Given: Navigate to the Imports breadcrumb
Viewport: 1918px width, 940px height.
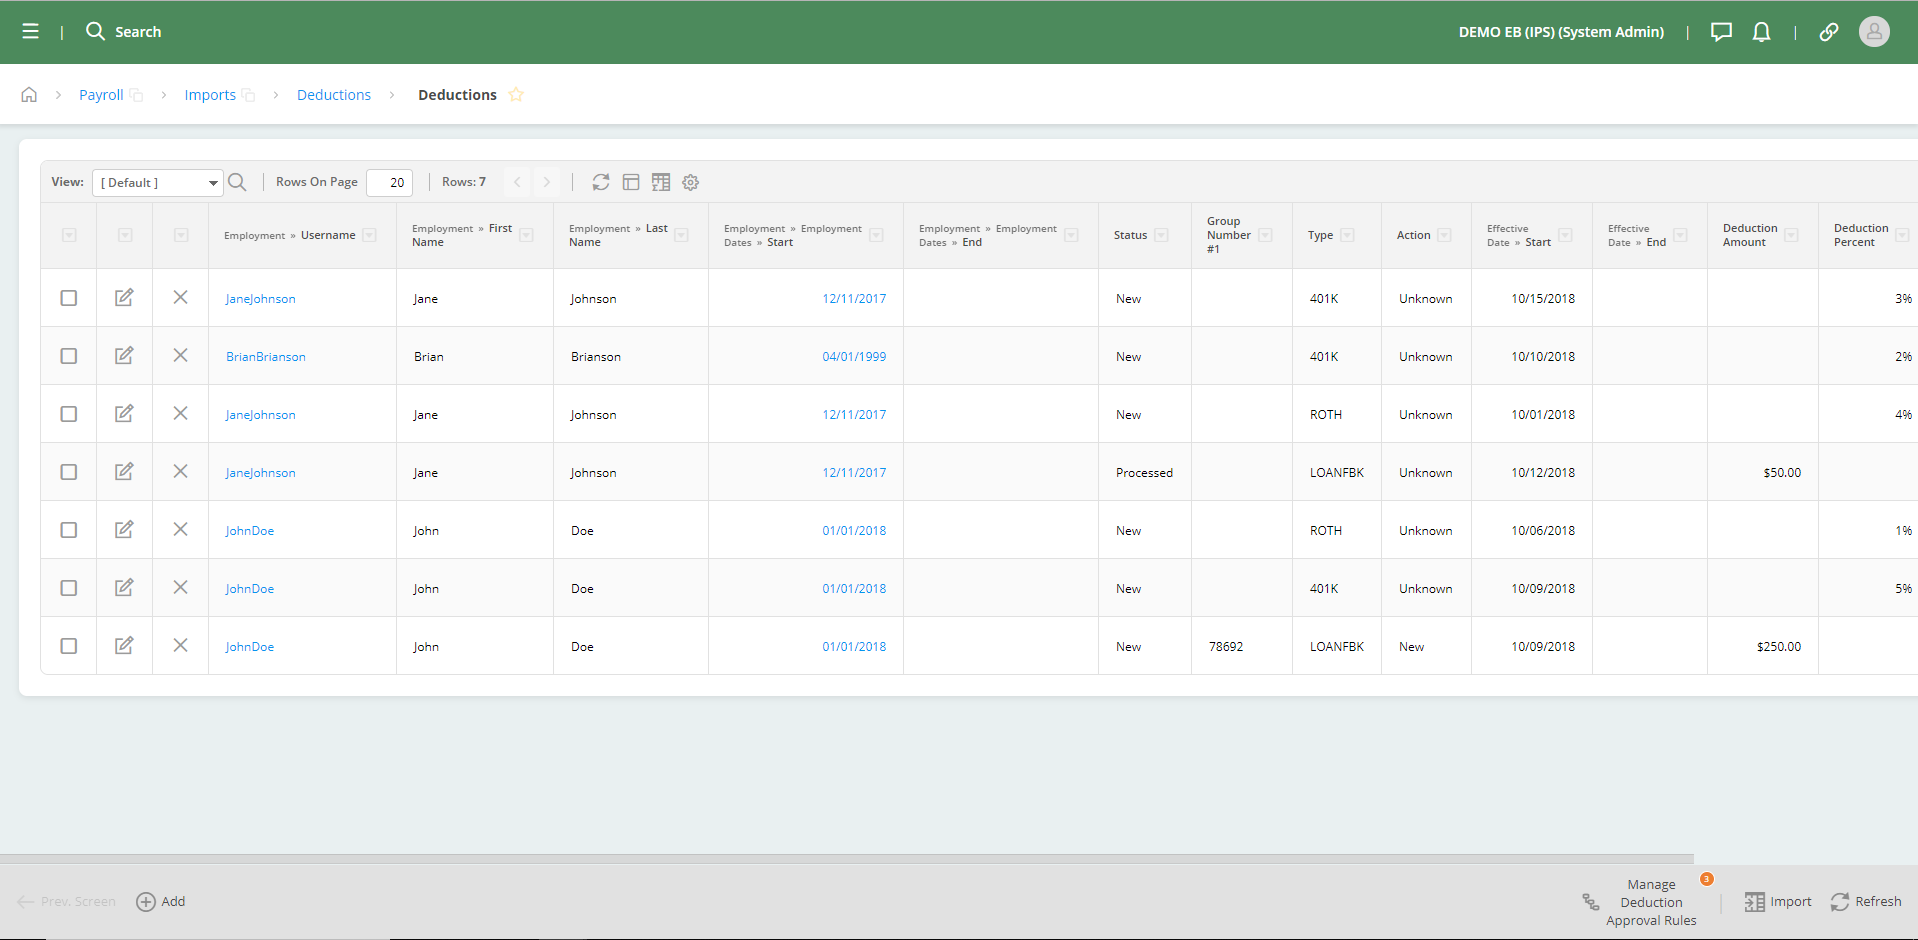Looking at the screenshot, I should [210, 95].
